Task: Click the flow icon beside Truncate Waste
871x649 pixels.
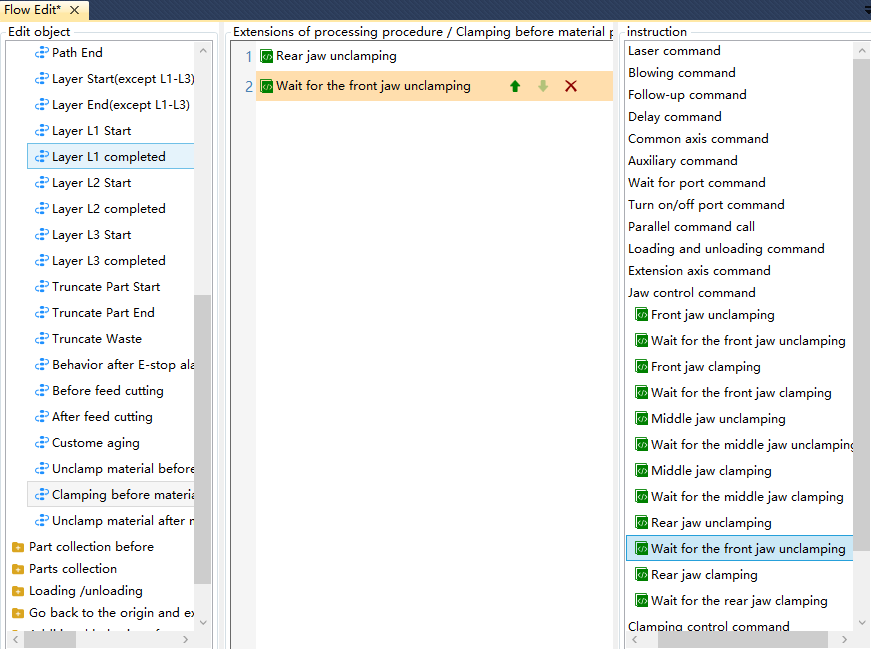Action: (42, 339)
